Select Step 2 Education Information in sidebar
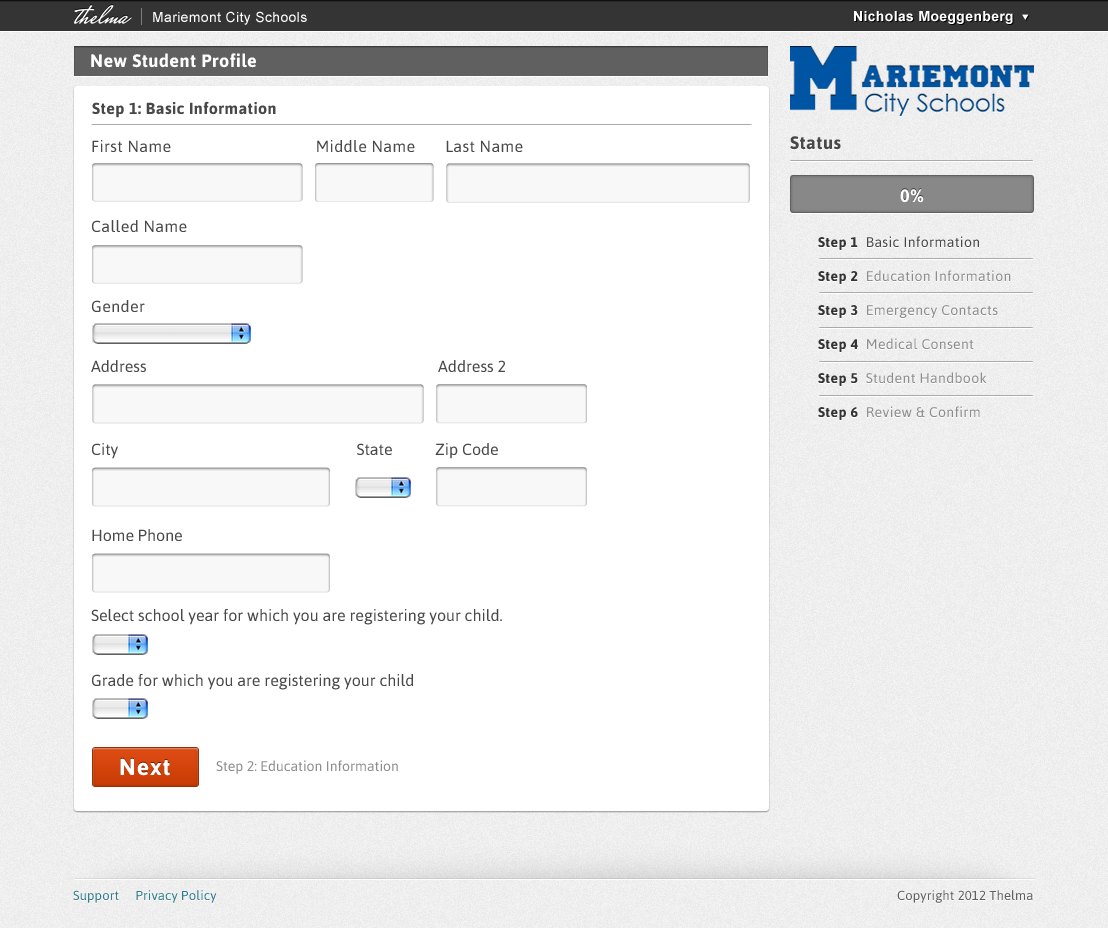The width and height of the screenshot is (1108, 928). 914,276
